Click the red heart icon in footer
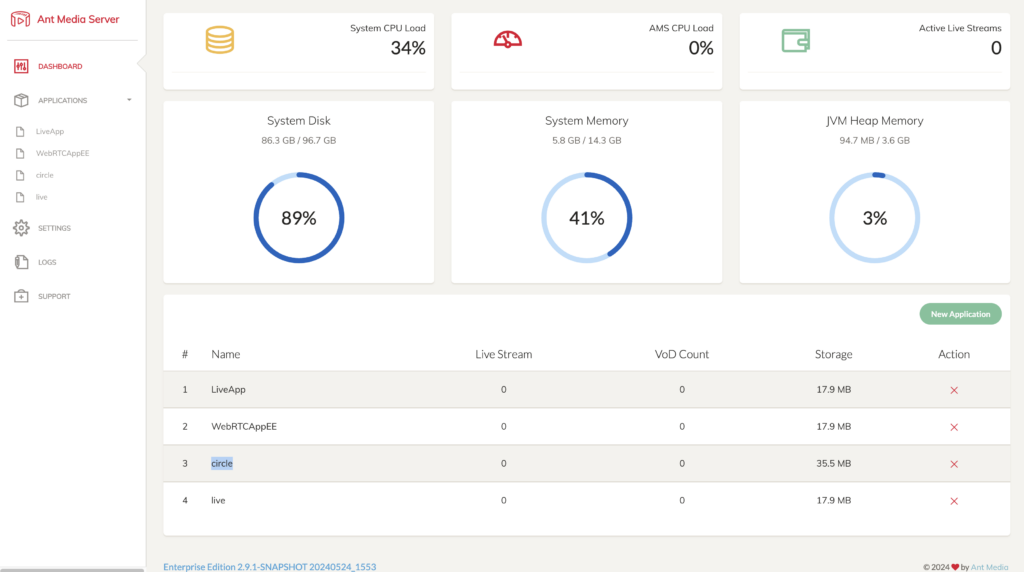Viewport: 1024px width, 572px height. (x=955, y=567)
